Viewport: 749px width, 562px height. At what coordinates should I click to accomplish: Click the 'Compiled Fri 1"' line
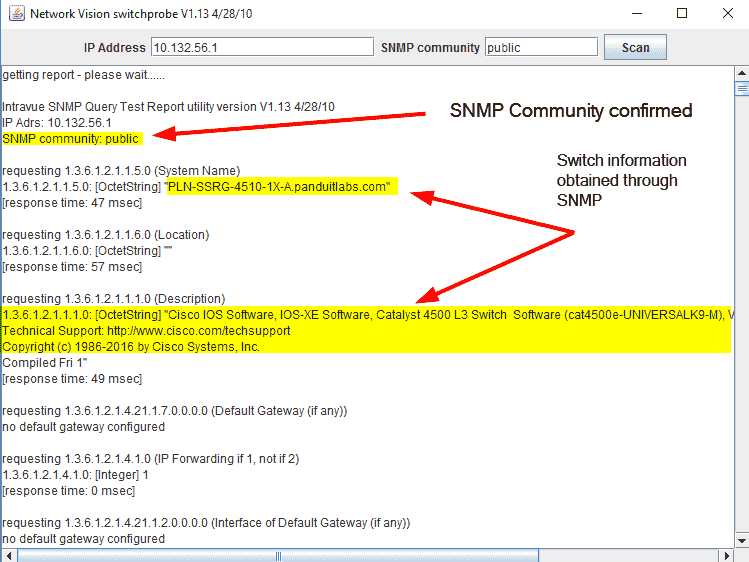tap(45, 363)
